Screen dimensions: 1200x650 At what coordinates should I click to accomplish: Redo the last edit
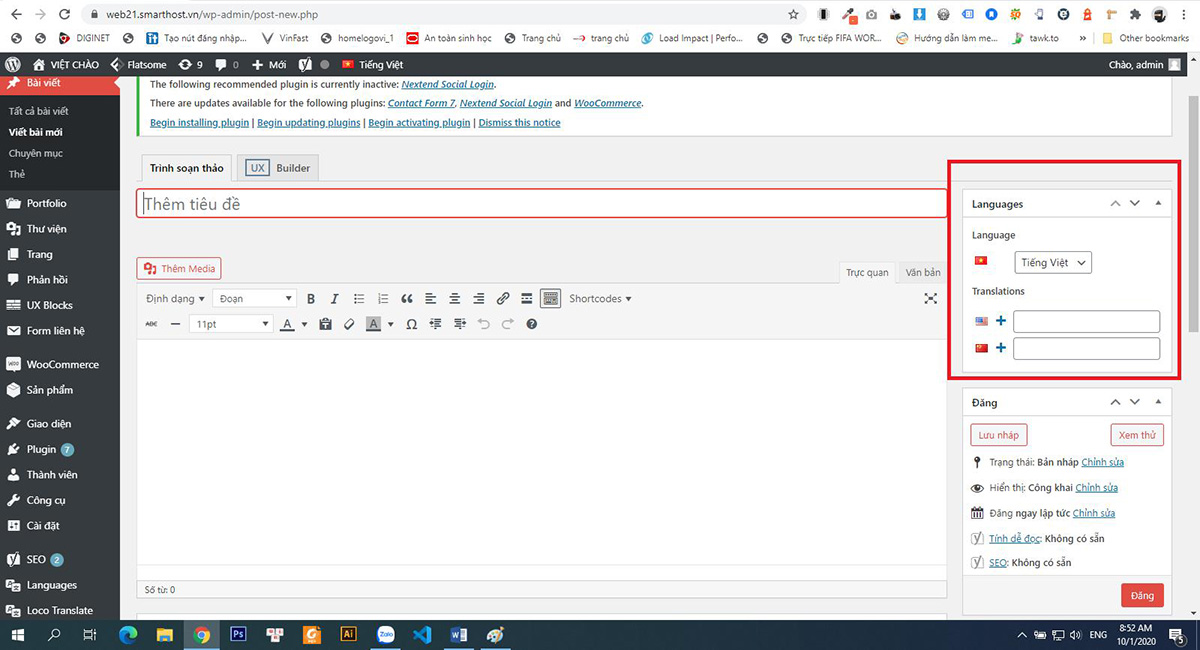(x=508, y=324)
